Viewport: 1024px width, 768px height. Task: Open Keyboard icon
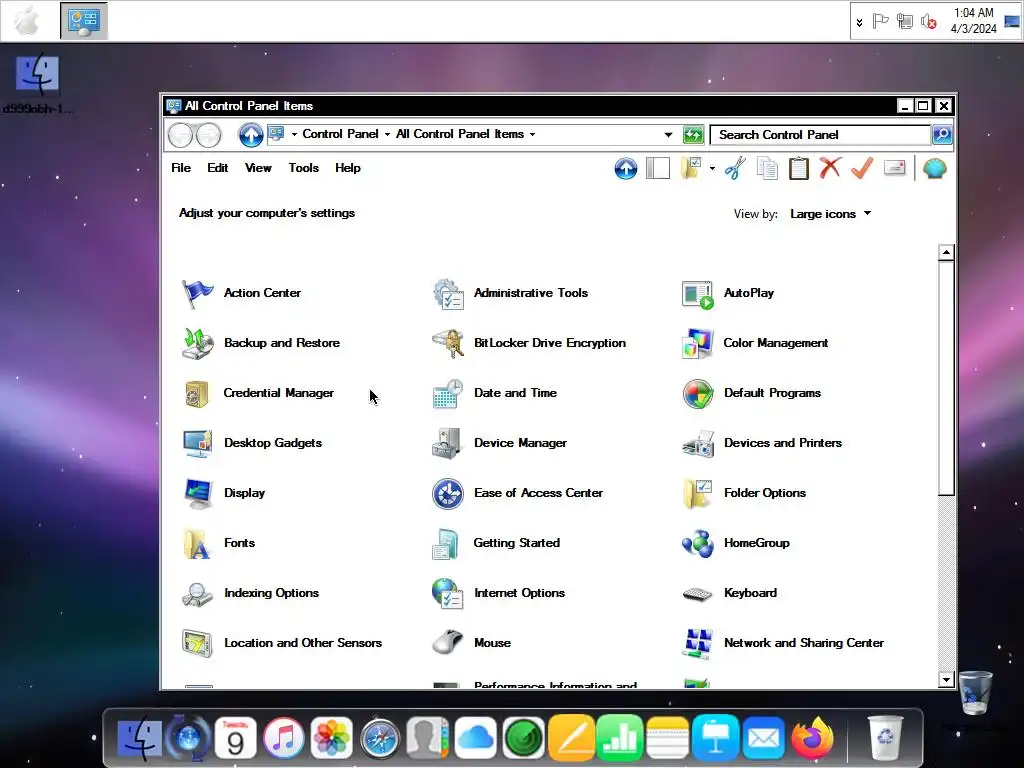[x=697, y=594]
